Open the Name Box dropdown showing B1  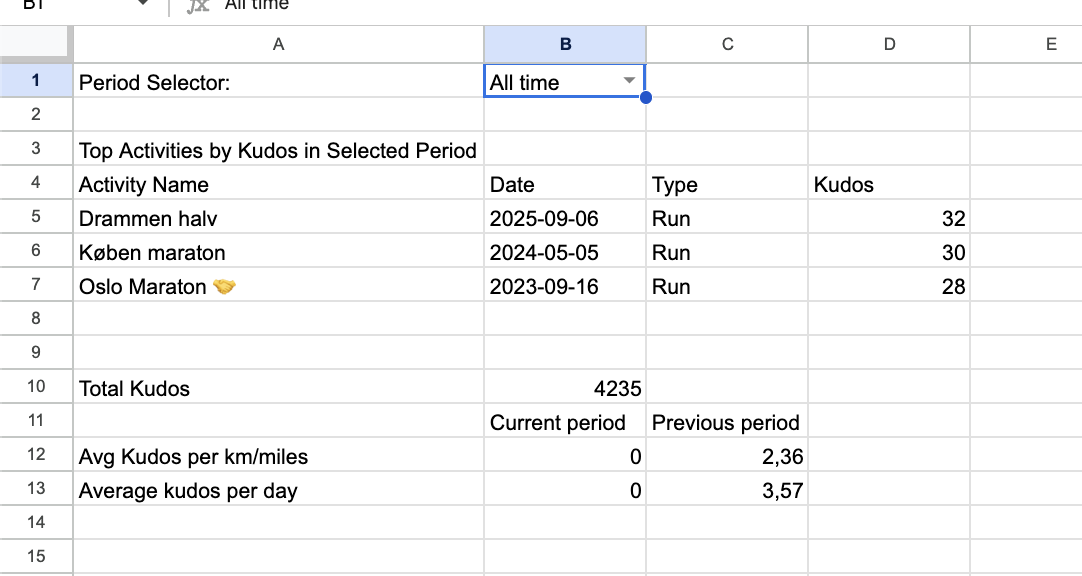pos(143,4)
